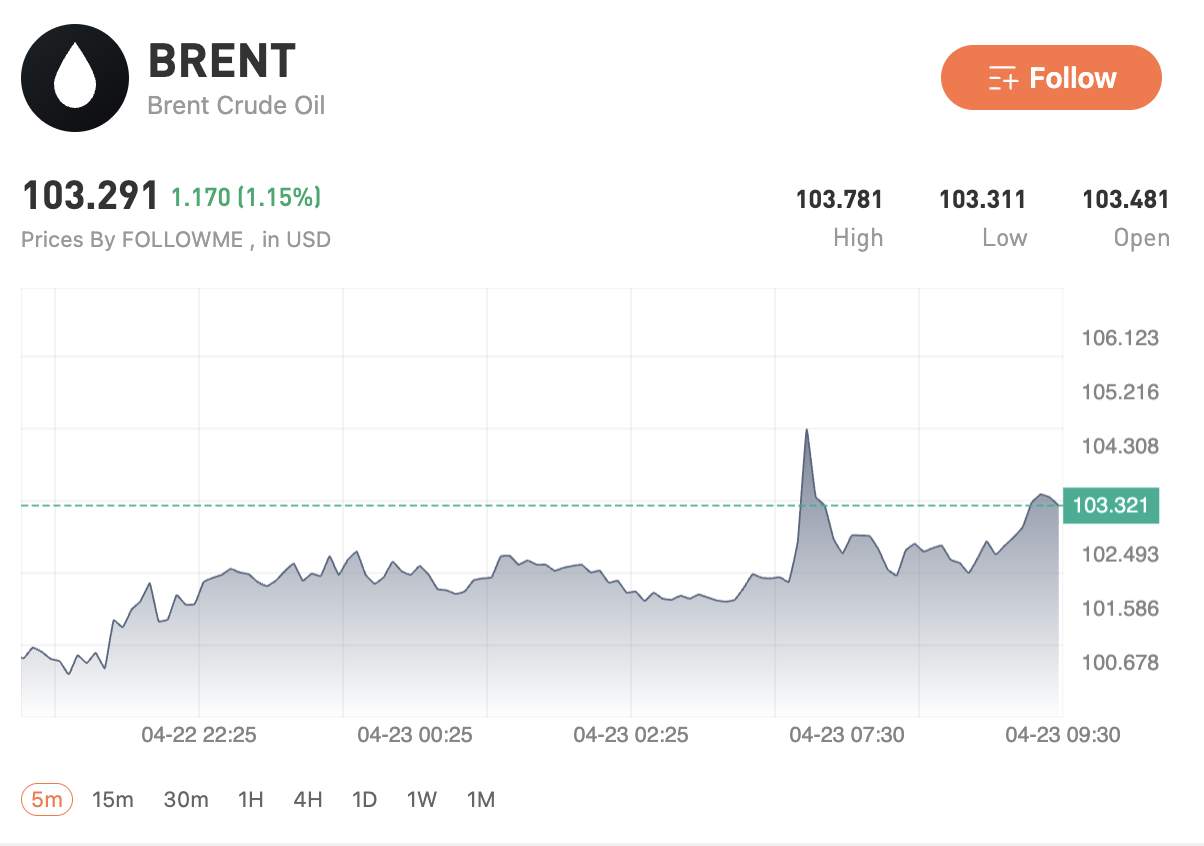1204x846 pixels.
Task: Click the 04-23 07:30 spike on the chart
Action: (807, 430)
